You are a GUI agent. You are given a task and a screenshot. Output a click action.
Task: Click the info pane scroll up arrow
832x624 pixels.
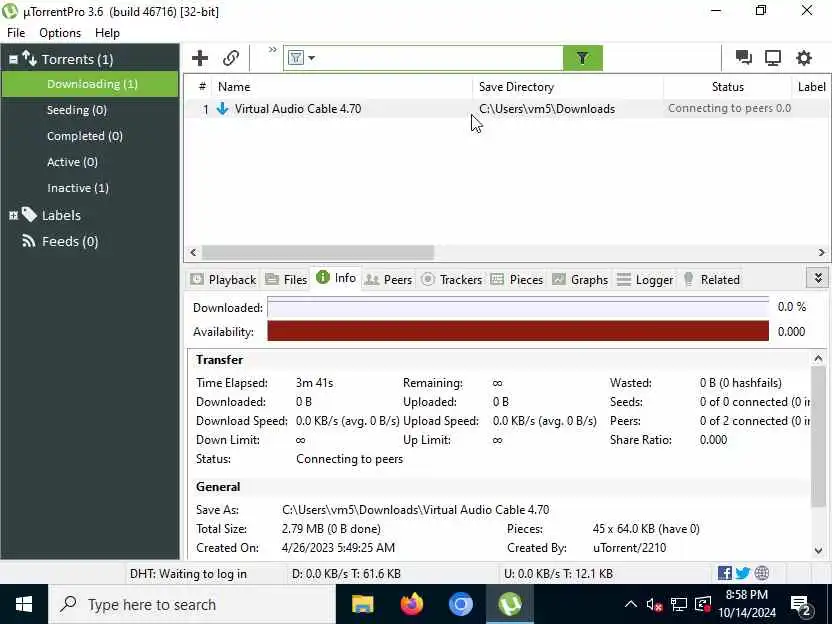pos(818,359)
